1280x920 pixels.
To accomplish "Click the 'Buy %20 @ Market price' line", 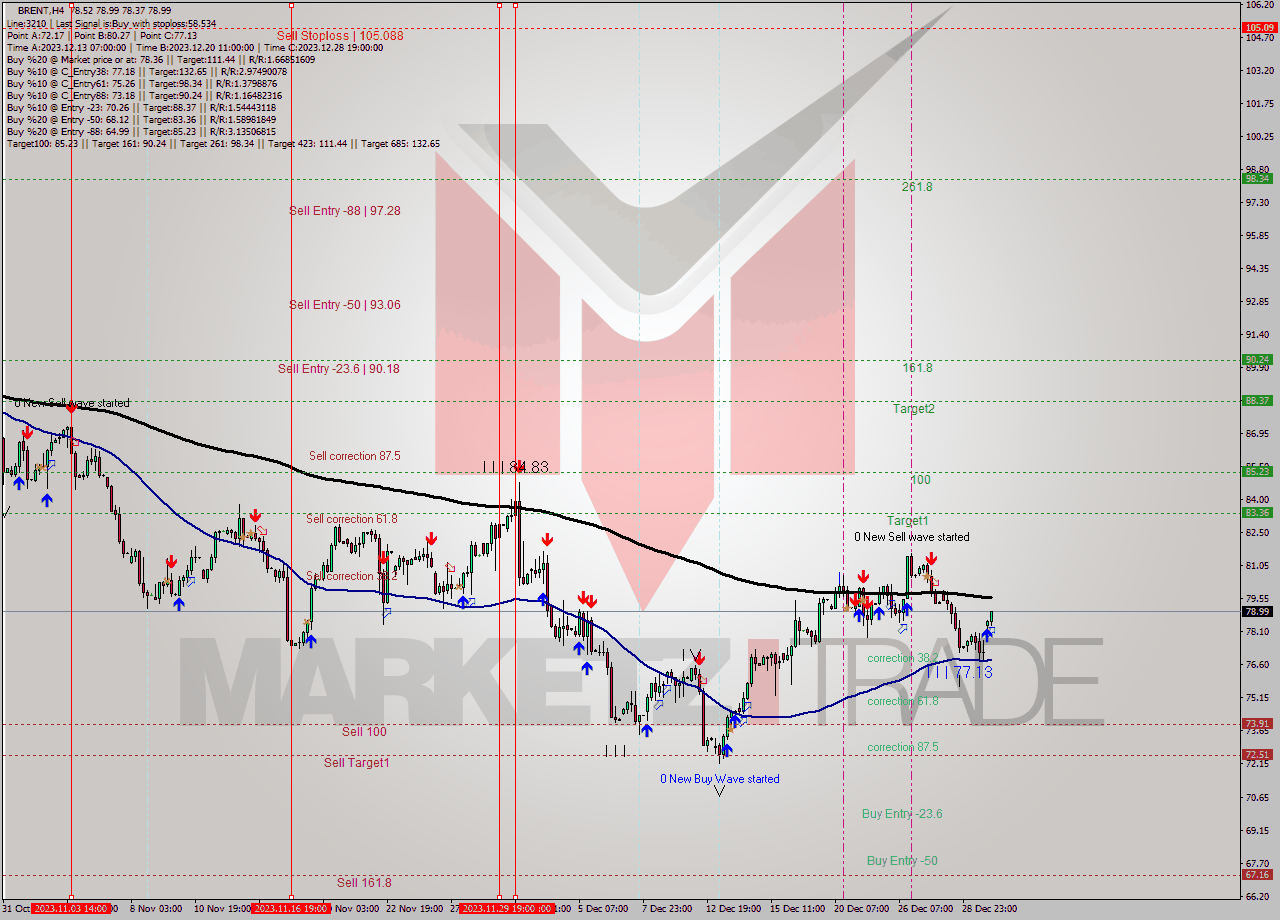I will tap(161, 59).
